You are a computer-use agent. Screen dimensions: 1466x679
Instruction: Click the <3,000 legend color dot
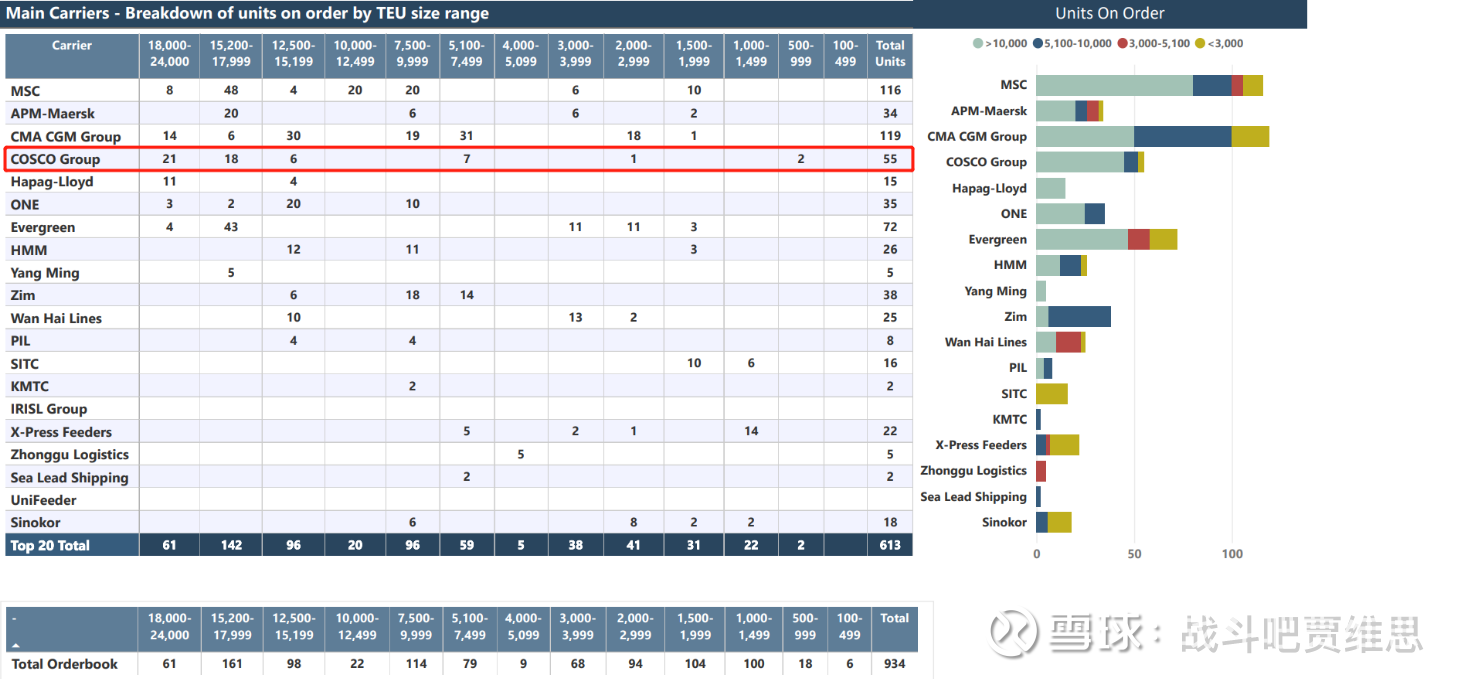[x=1200, y=44]
